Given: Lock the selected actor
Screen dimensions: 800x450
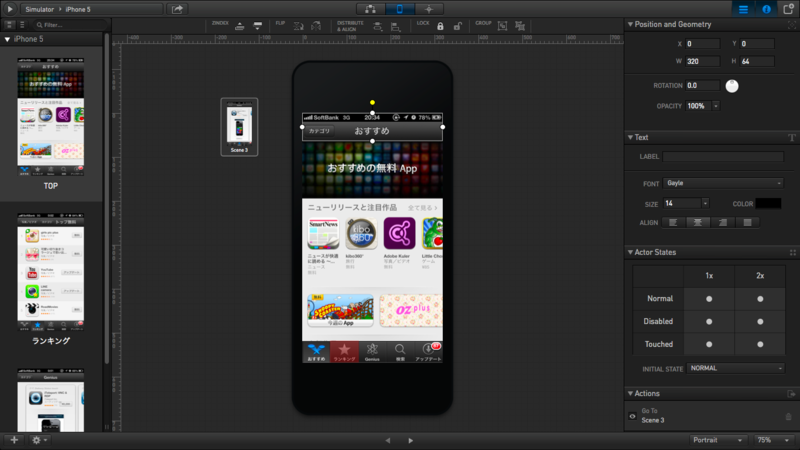Looking at the screenshot, I should coord(440,26).
